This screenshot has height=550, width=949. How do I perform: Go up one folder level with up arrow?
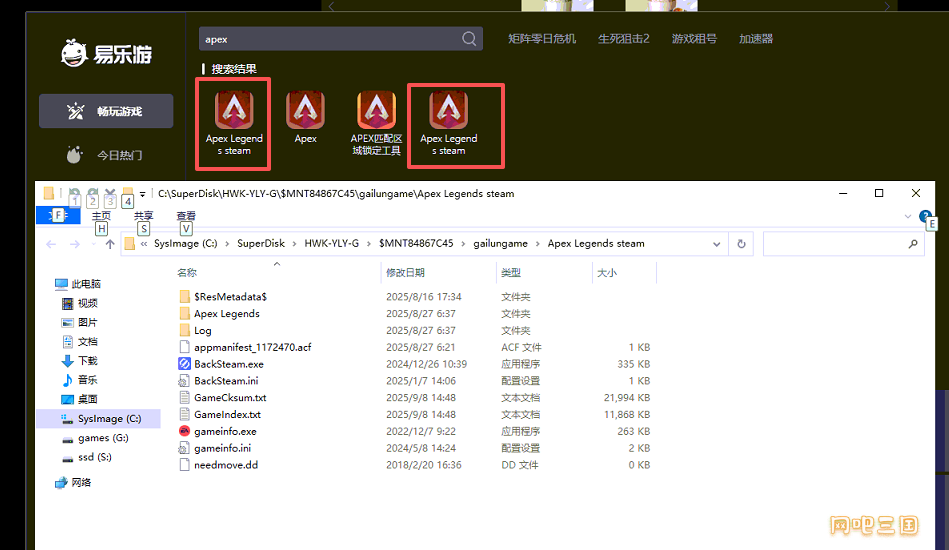[x=109, y=244]
